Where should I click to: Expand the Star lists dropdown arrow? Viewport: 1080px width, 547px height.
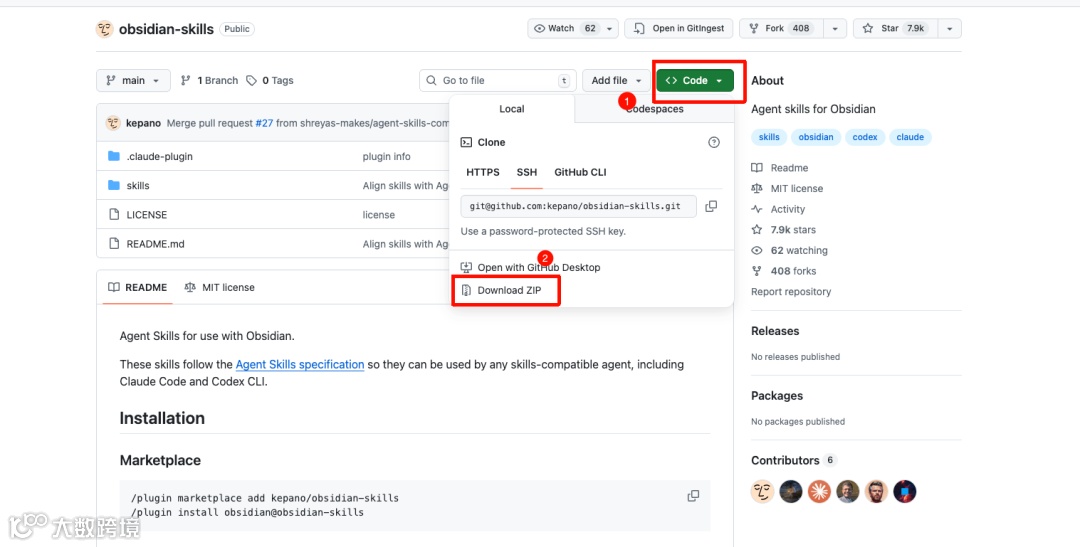pos(950,28)
